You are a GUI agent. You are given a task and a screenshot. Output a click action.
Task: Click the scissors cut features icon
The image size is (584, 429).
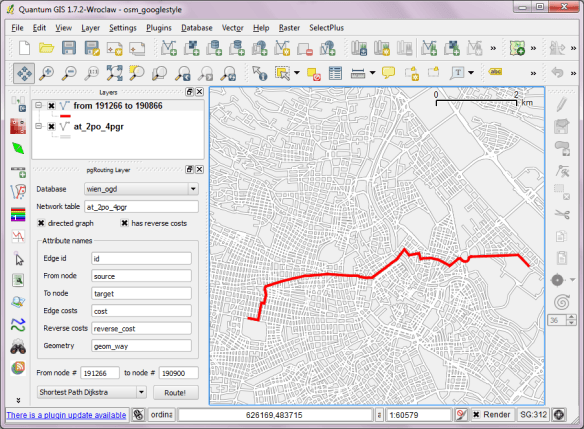562,214
